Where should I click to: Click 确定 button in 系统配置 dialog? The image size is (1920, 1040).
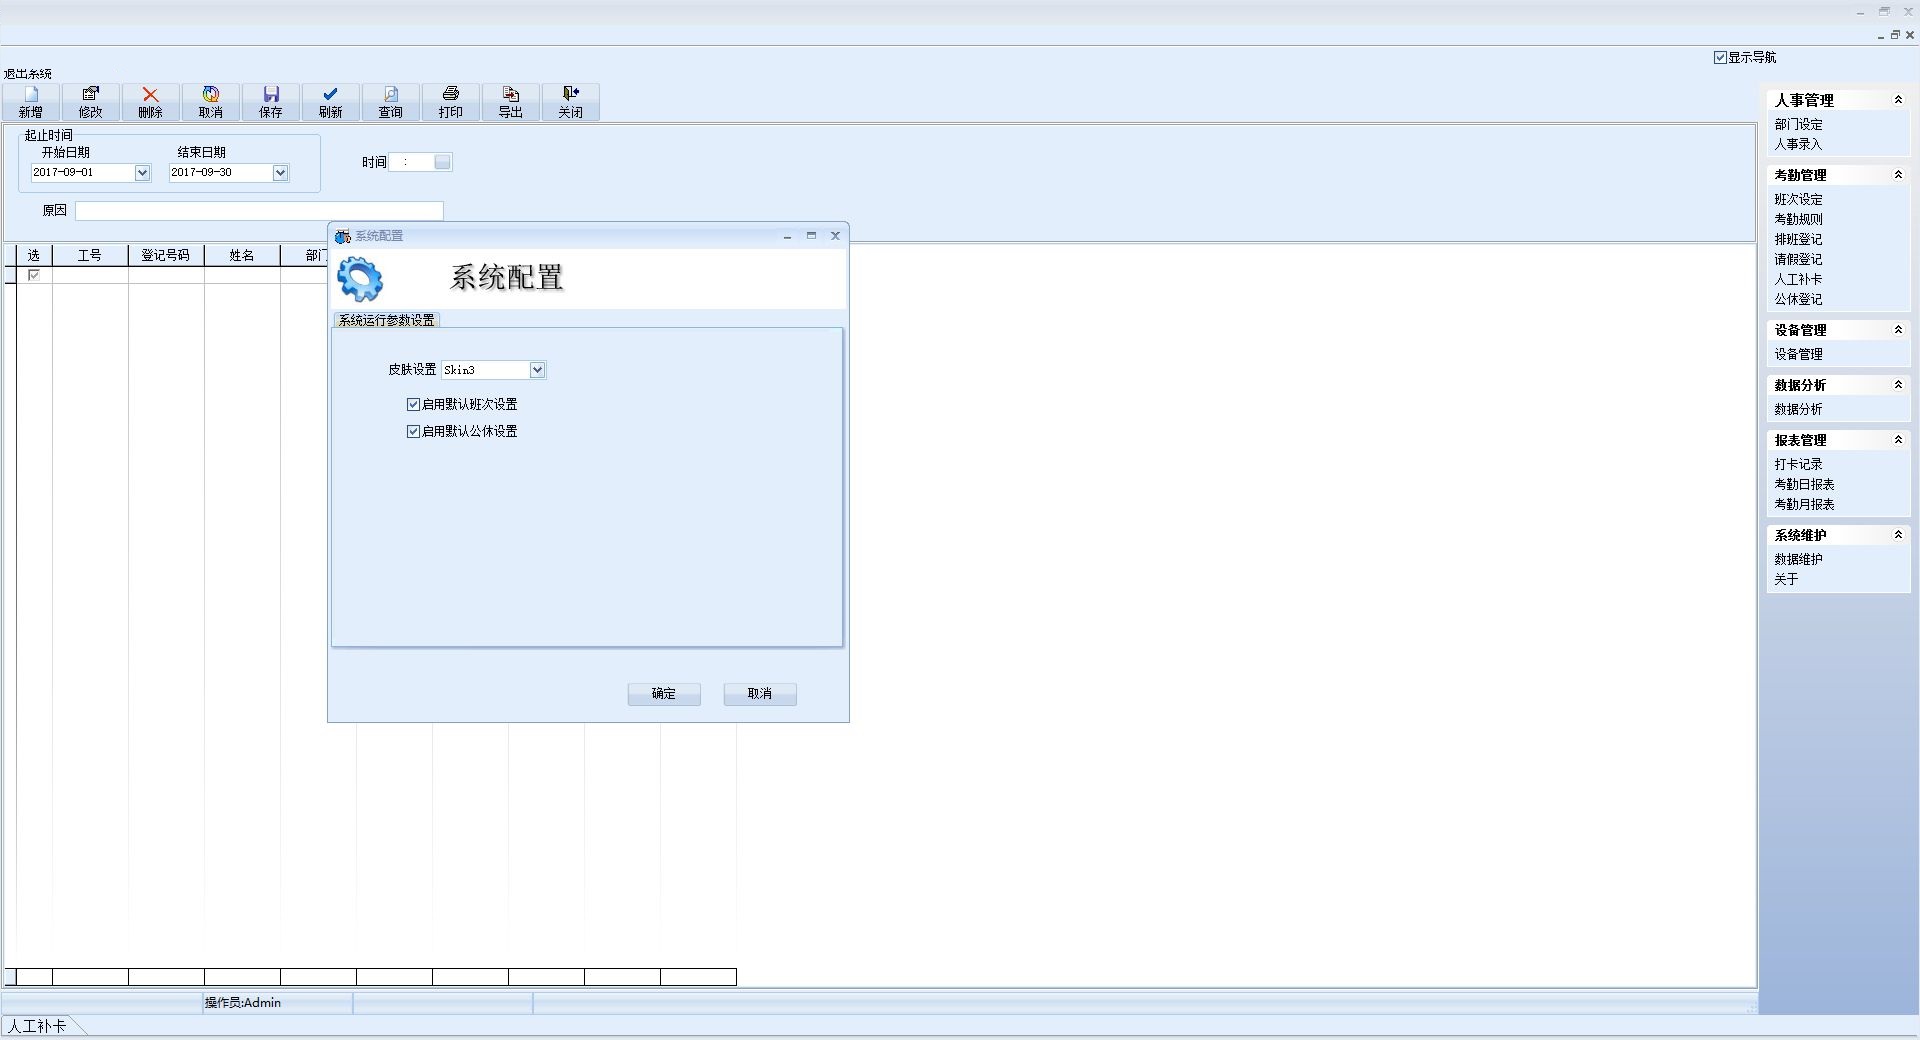(664, 694)
